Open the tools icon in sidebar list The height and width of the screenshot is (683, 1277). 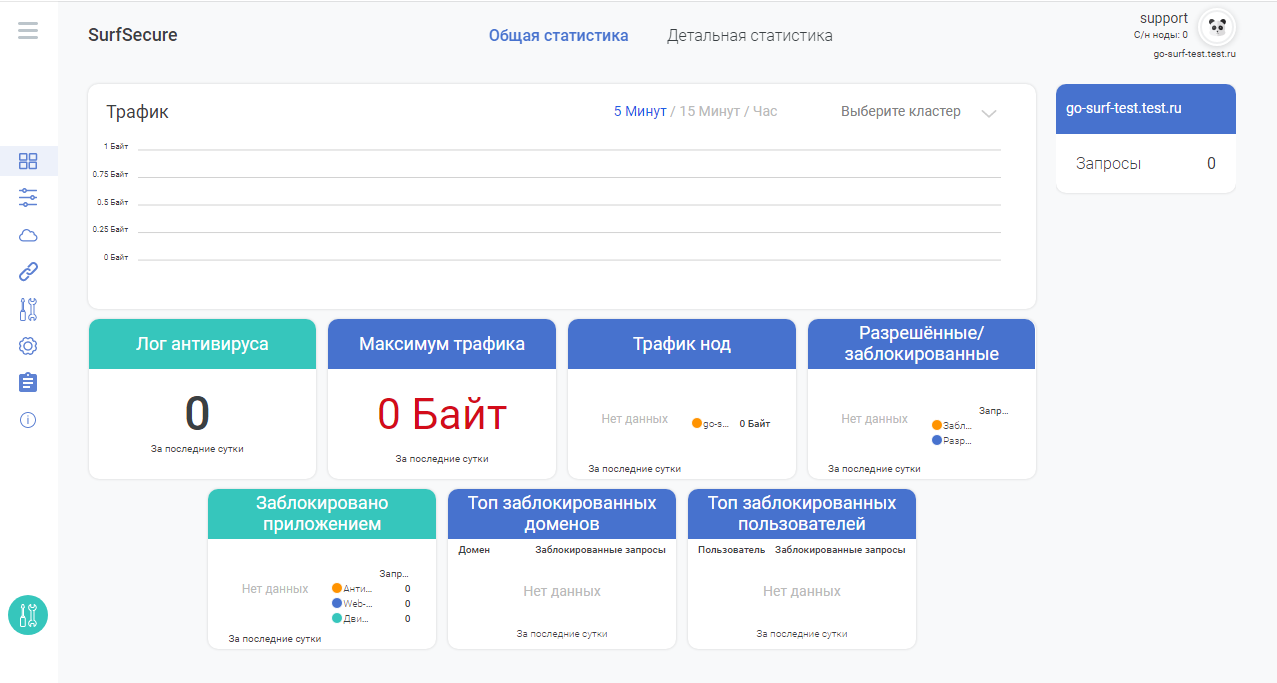pyautogui.click(x=28, y=309)
